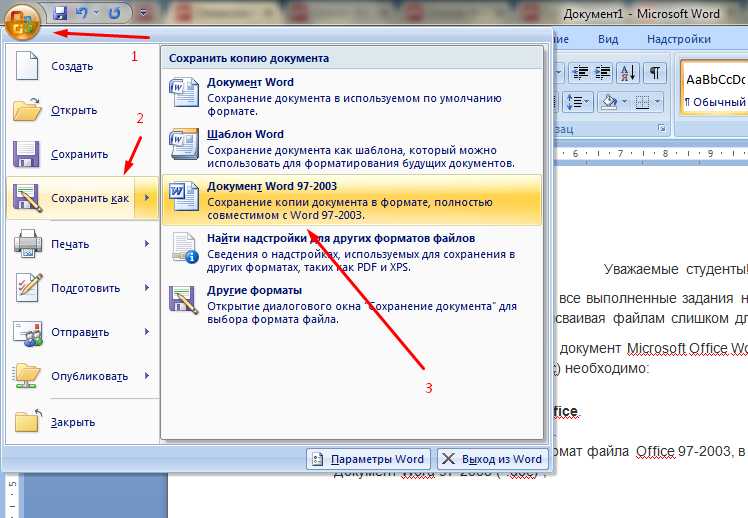748x518 pixels.
Task: Save as Документ Word 97-2003
Action: pos(352,200)
